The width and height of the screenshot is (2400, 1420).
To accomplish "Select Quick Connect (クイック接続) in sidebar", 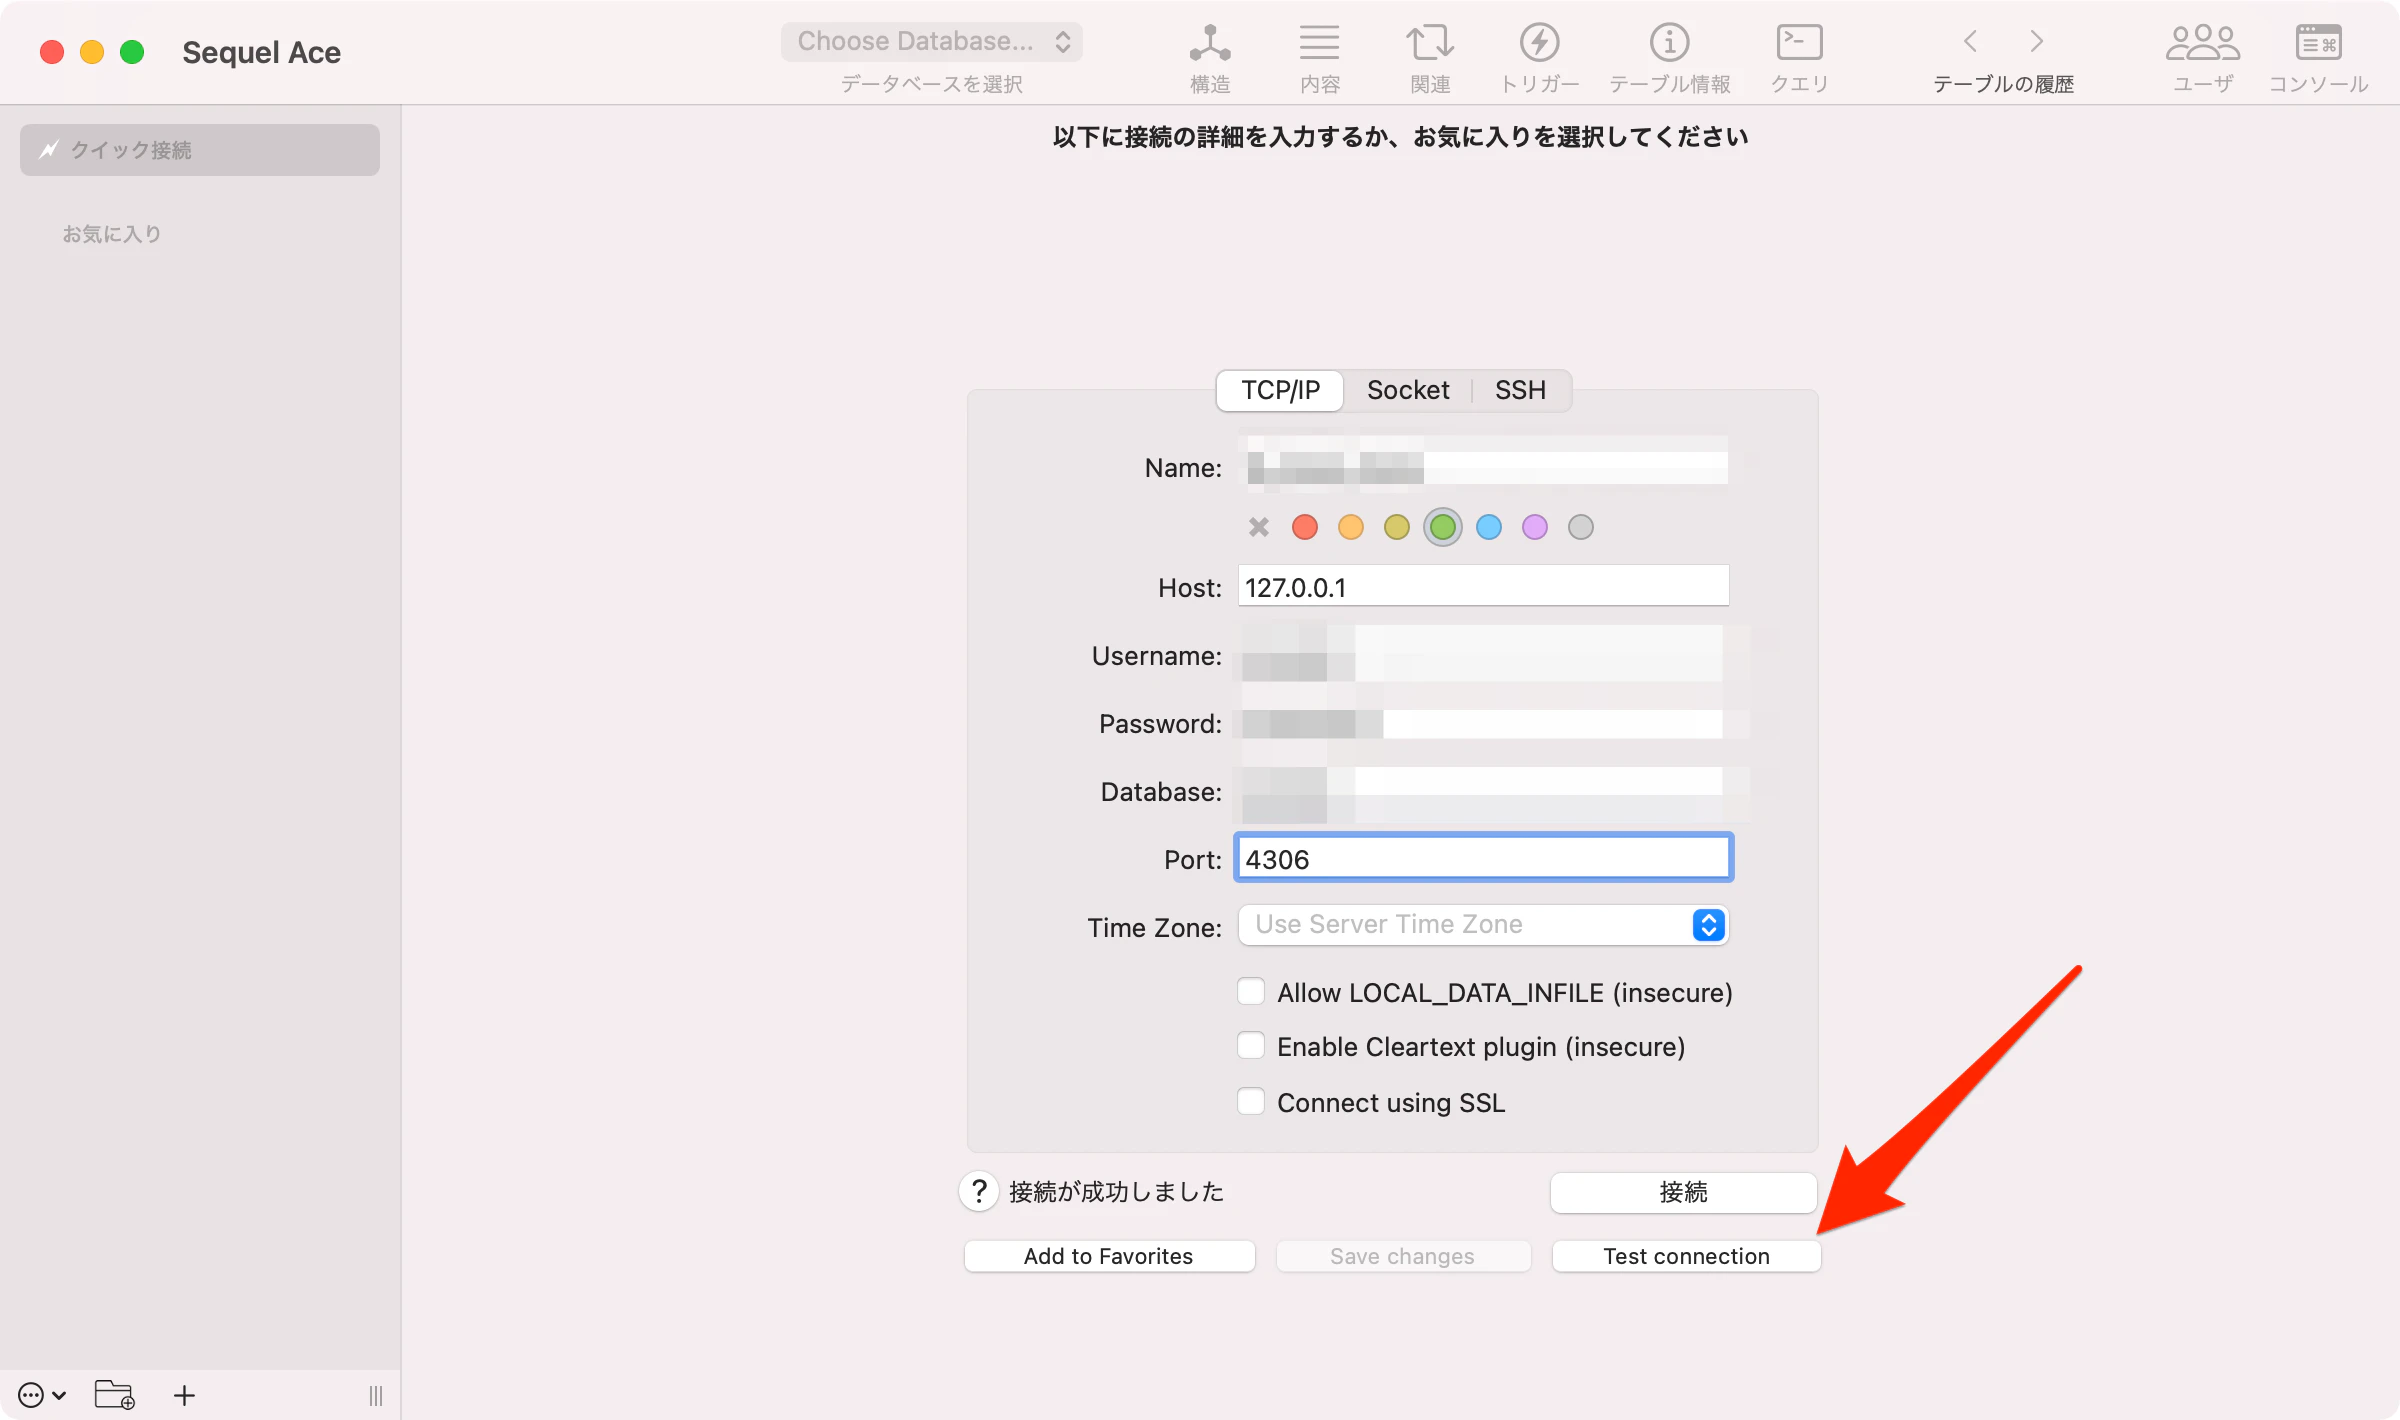I will pyautogui.click(x=200, y=150).
